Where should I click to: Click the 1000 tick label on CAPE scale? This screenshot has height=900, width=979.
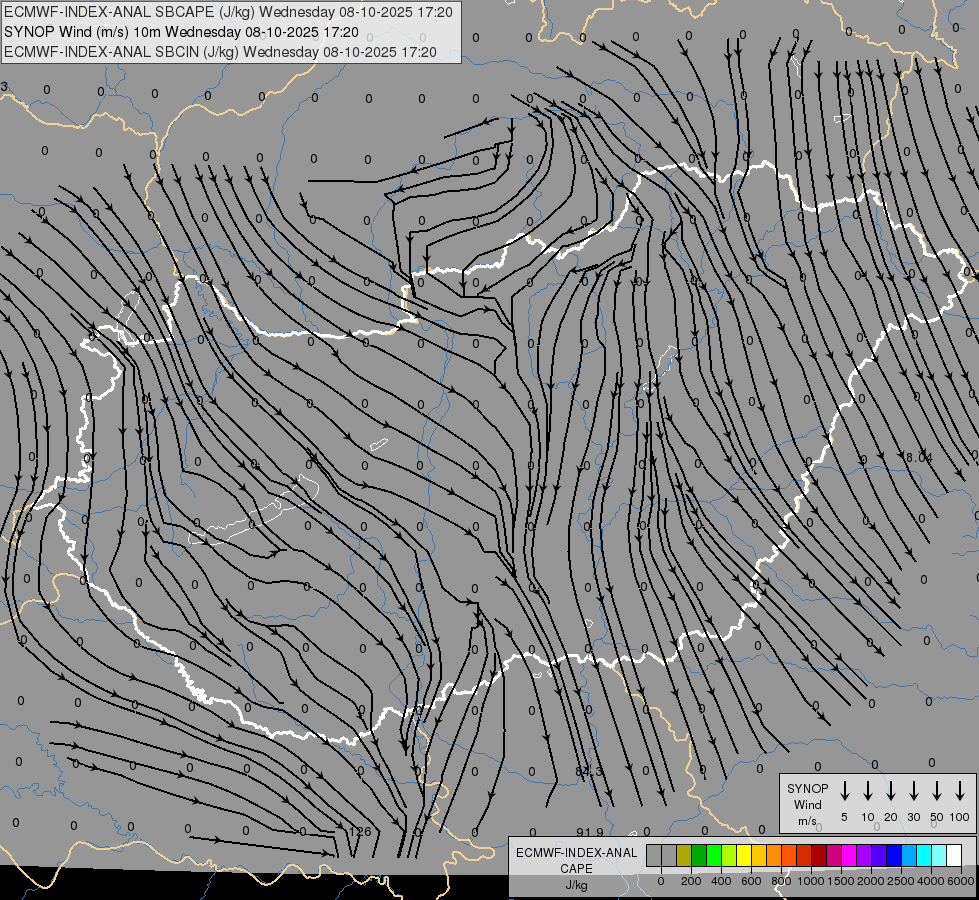click(811, 881)
